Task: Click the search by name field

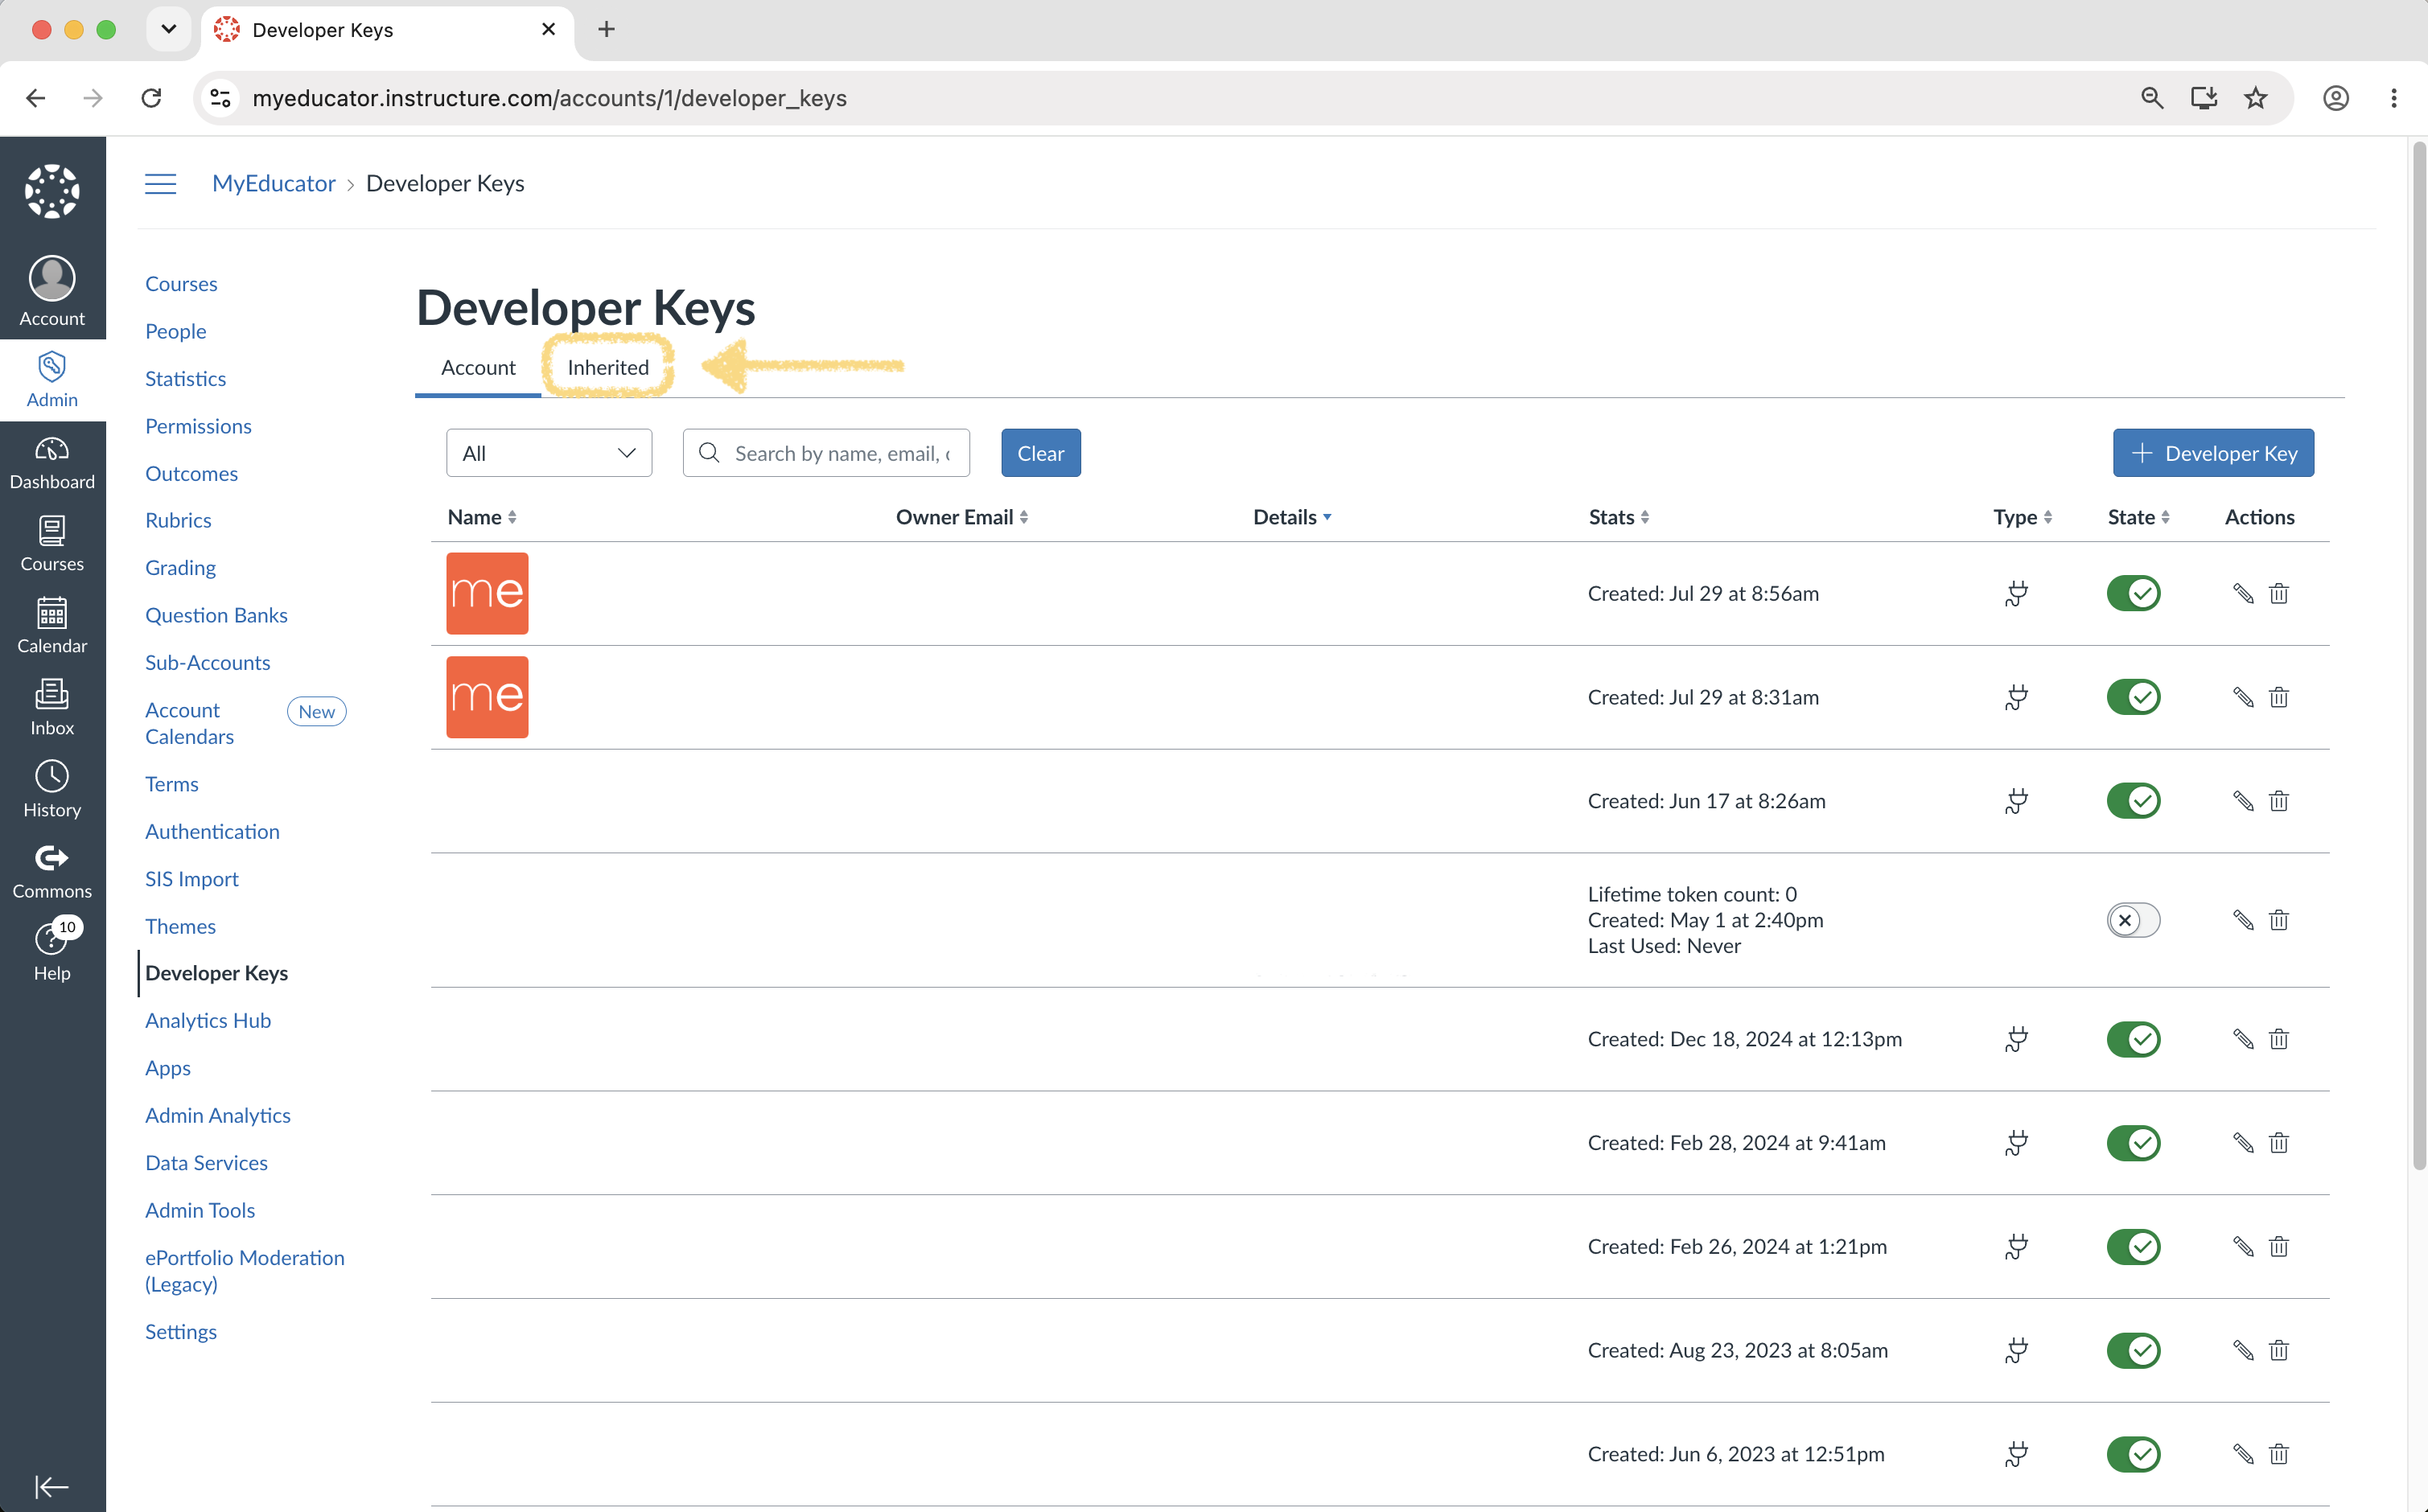Action: (826, 453)
